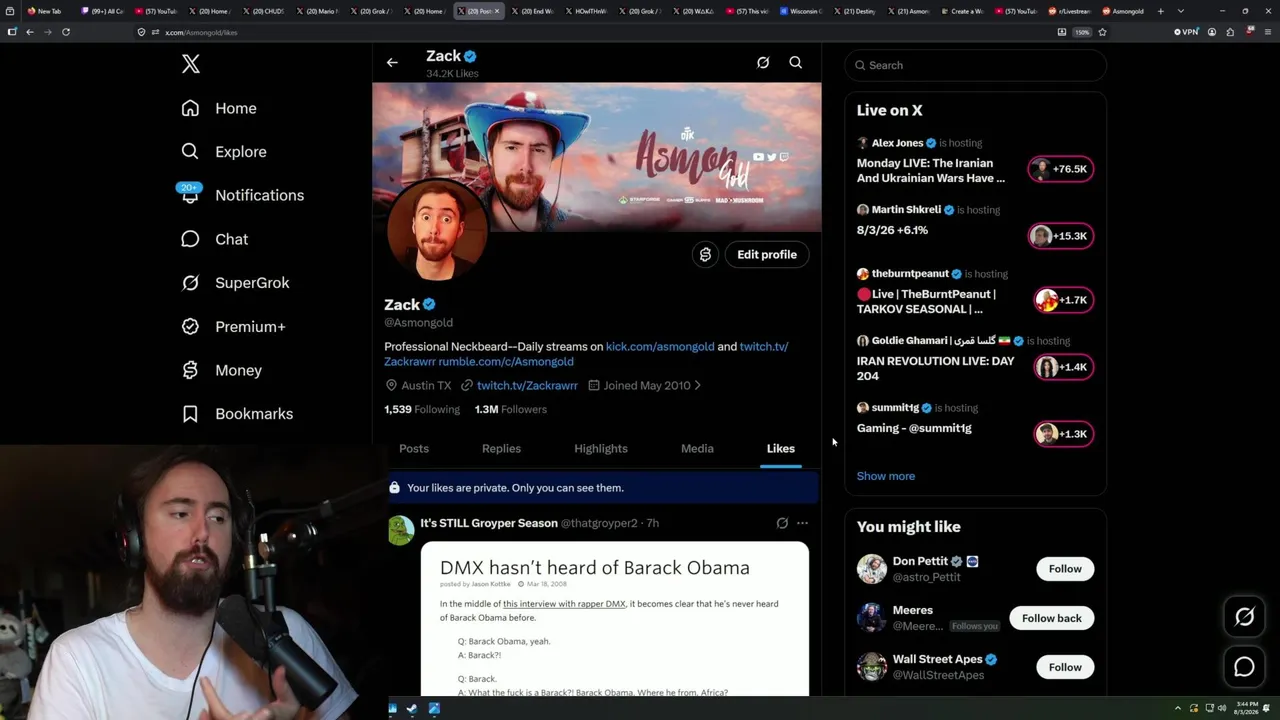Open the browser account profile icon
Image resolution: width=1280 pixels, height=720 pixels.
[x=1212, y=32]
